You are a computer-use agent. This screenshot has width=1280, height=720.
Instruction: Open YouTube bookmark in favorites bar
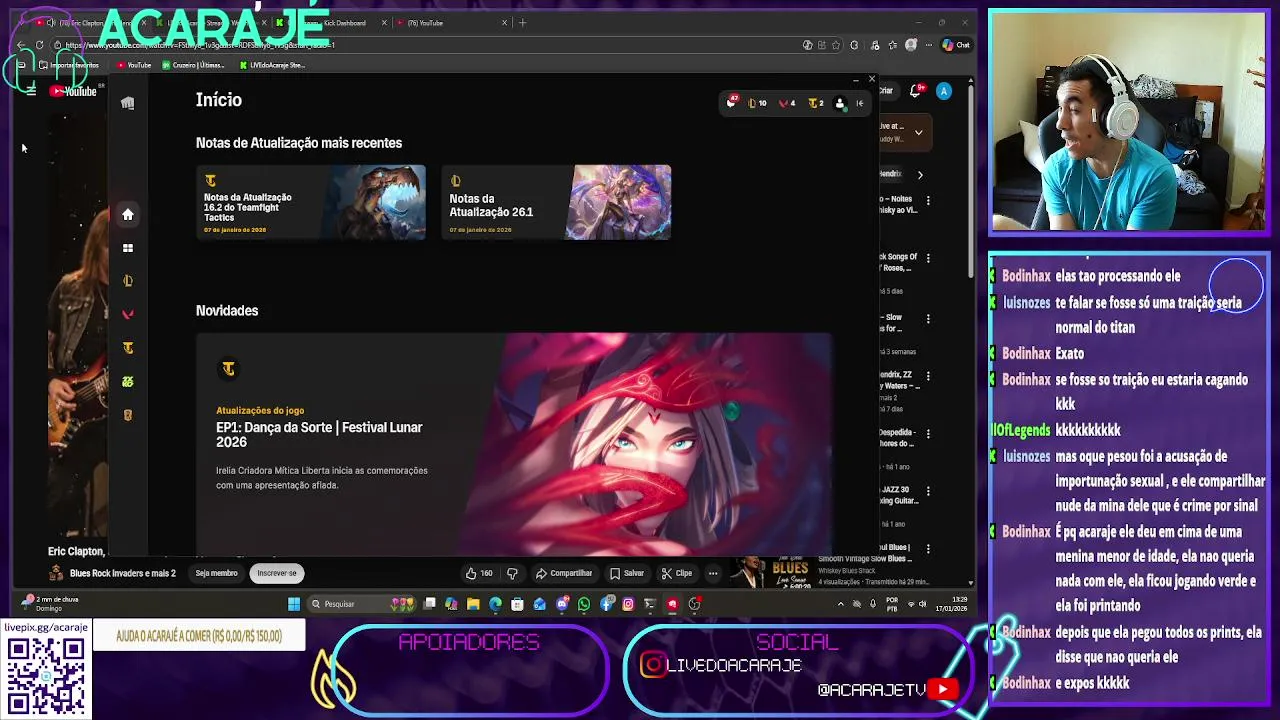[134, 65]
